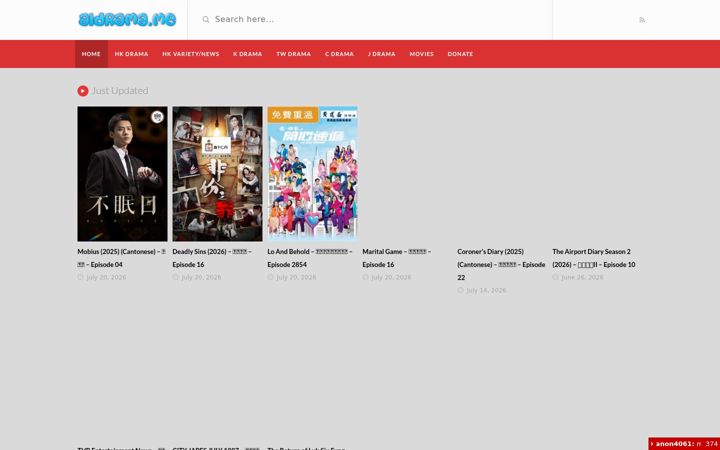Viewport: 720px width, 450px height.
Task: Open Lo And Behold Episode 2854 title
Action: point(310,258)
